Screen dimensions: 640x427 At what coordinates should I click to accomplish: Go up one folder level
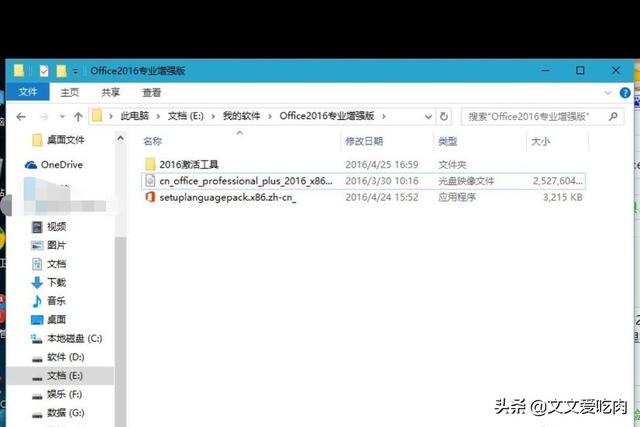78,117
